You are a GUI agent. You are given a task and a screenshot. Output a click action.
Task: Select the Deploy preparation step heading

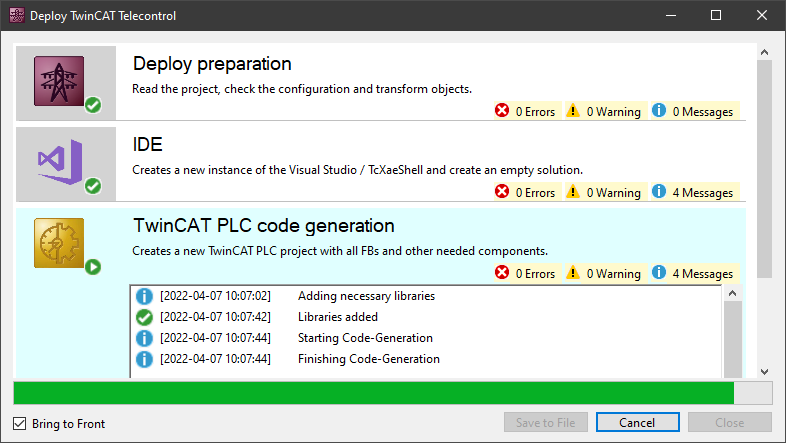click(212, 64)
